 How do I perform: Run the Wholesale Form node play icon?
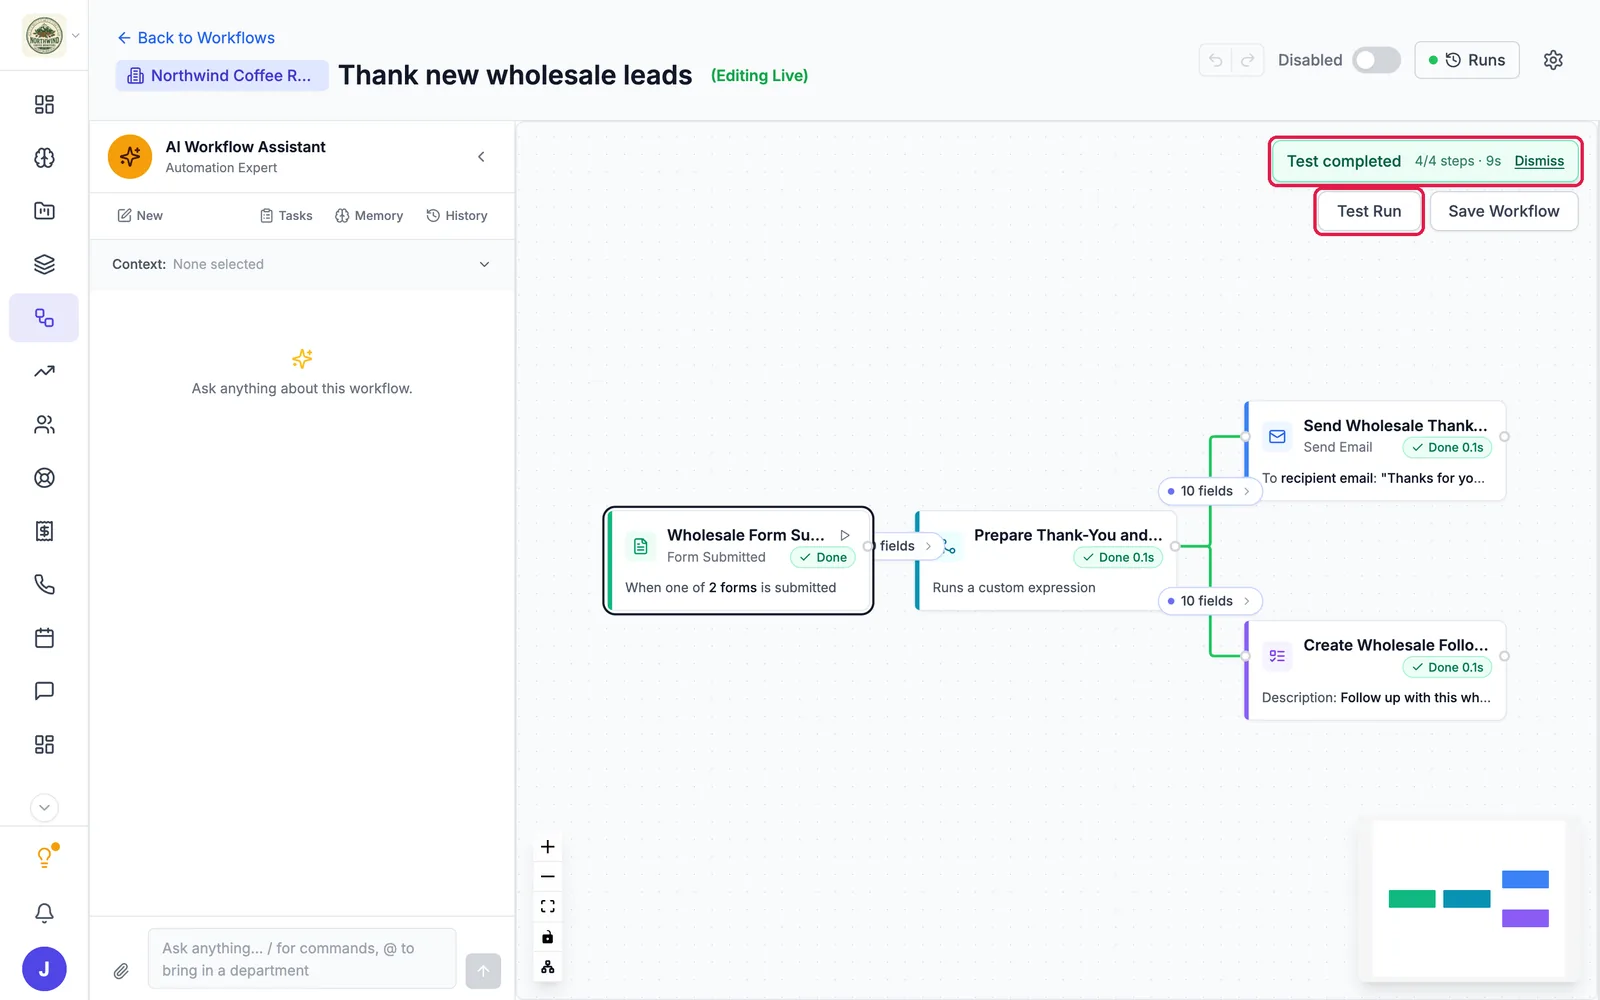(845, 535)
